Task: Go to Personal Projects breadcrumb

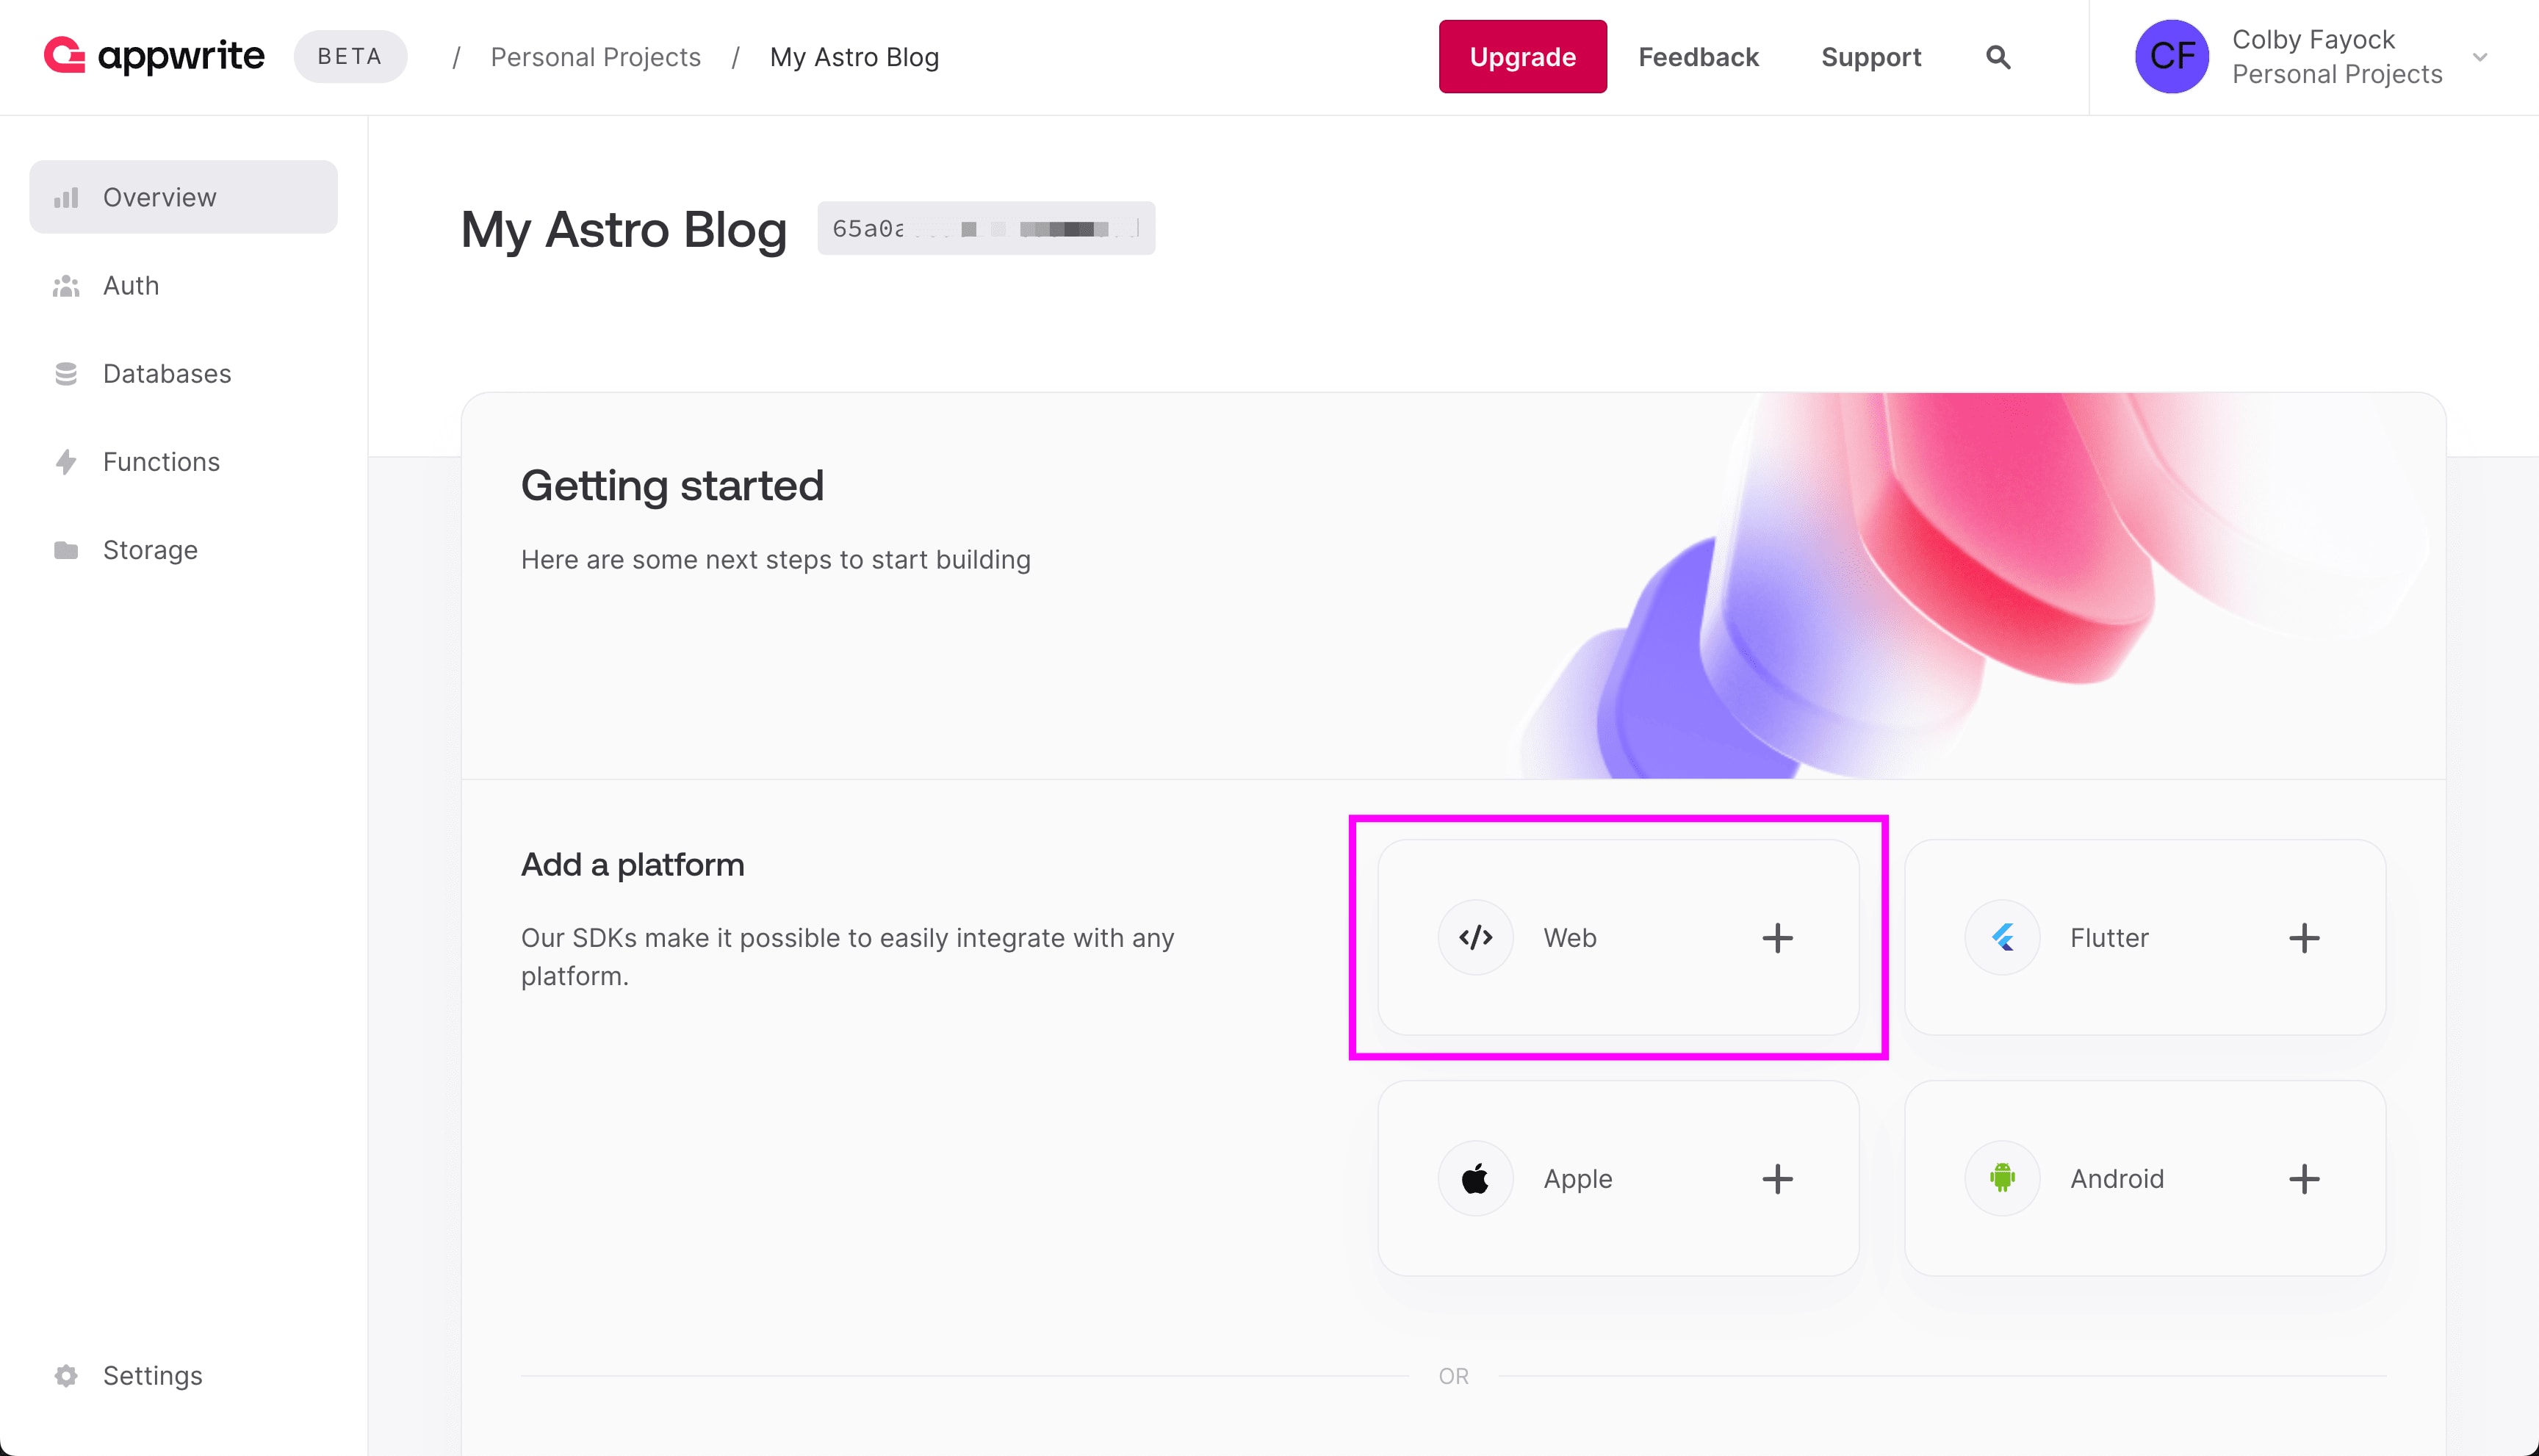Action: 595,57
